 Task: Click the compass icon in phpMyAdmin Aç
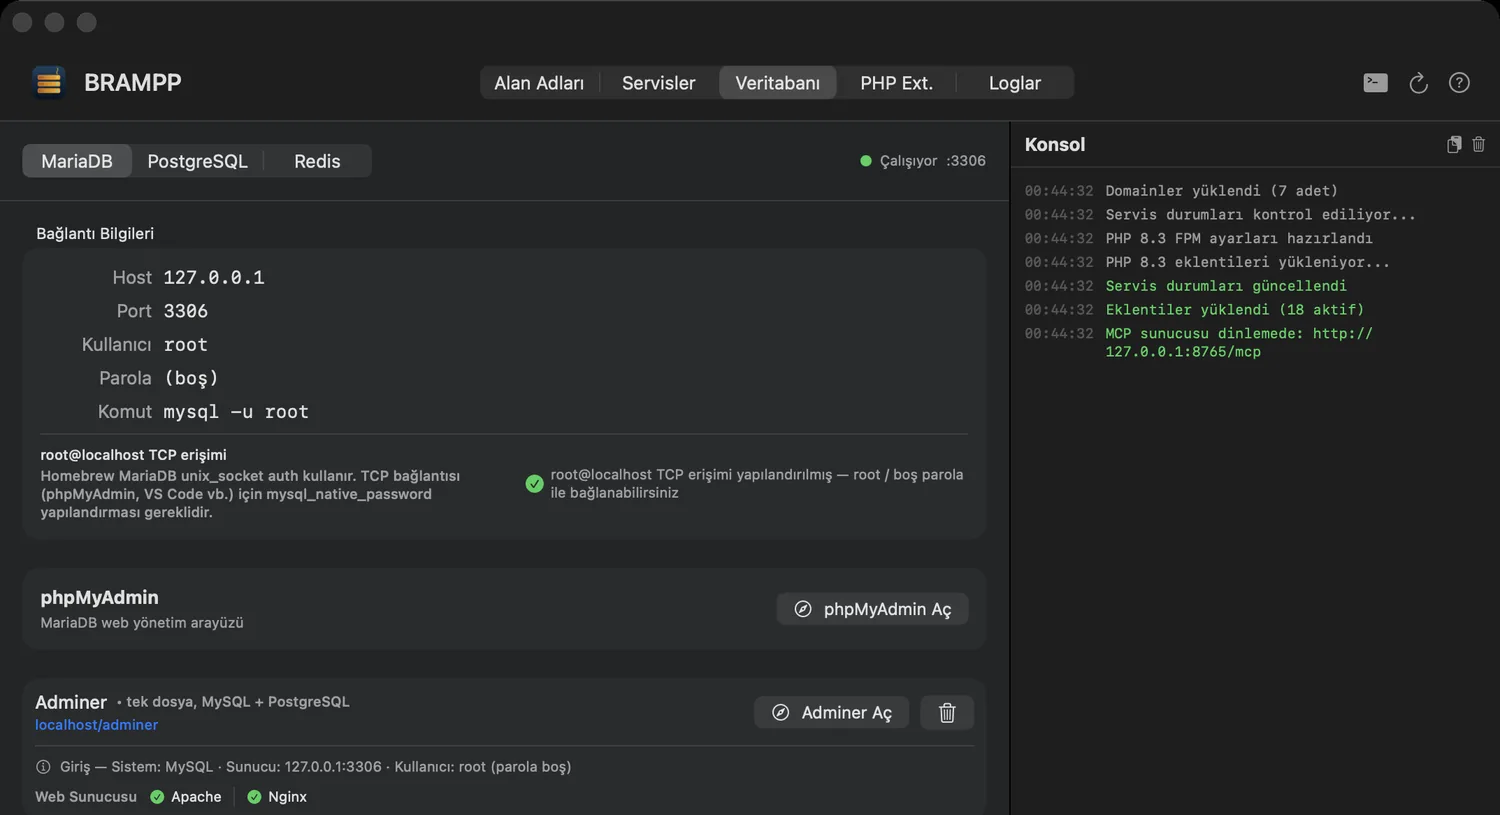tap(803, 609)
